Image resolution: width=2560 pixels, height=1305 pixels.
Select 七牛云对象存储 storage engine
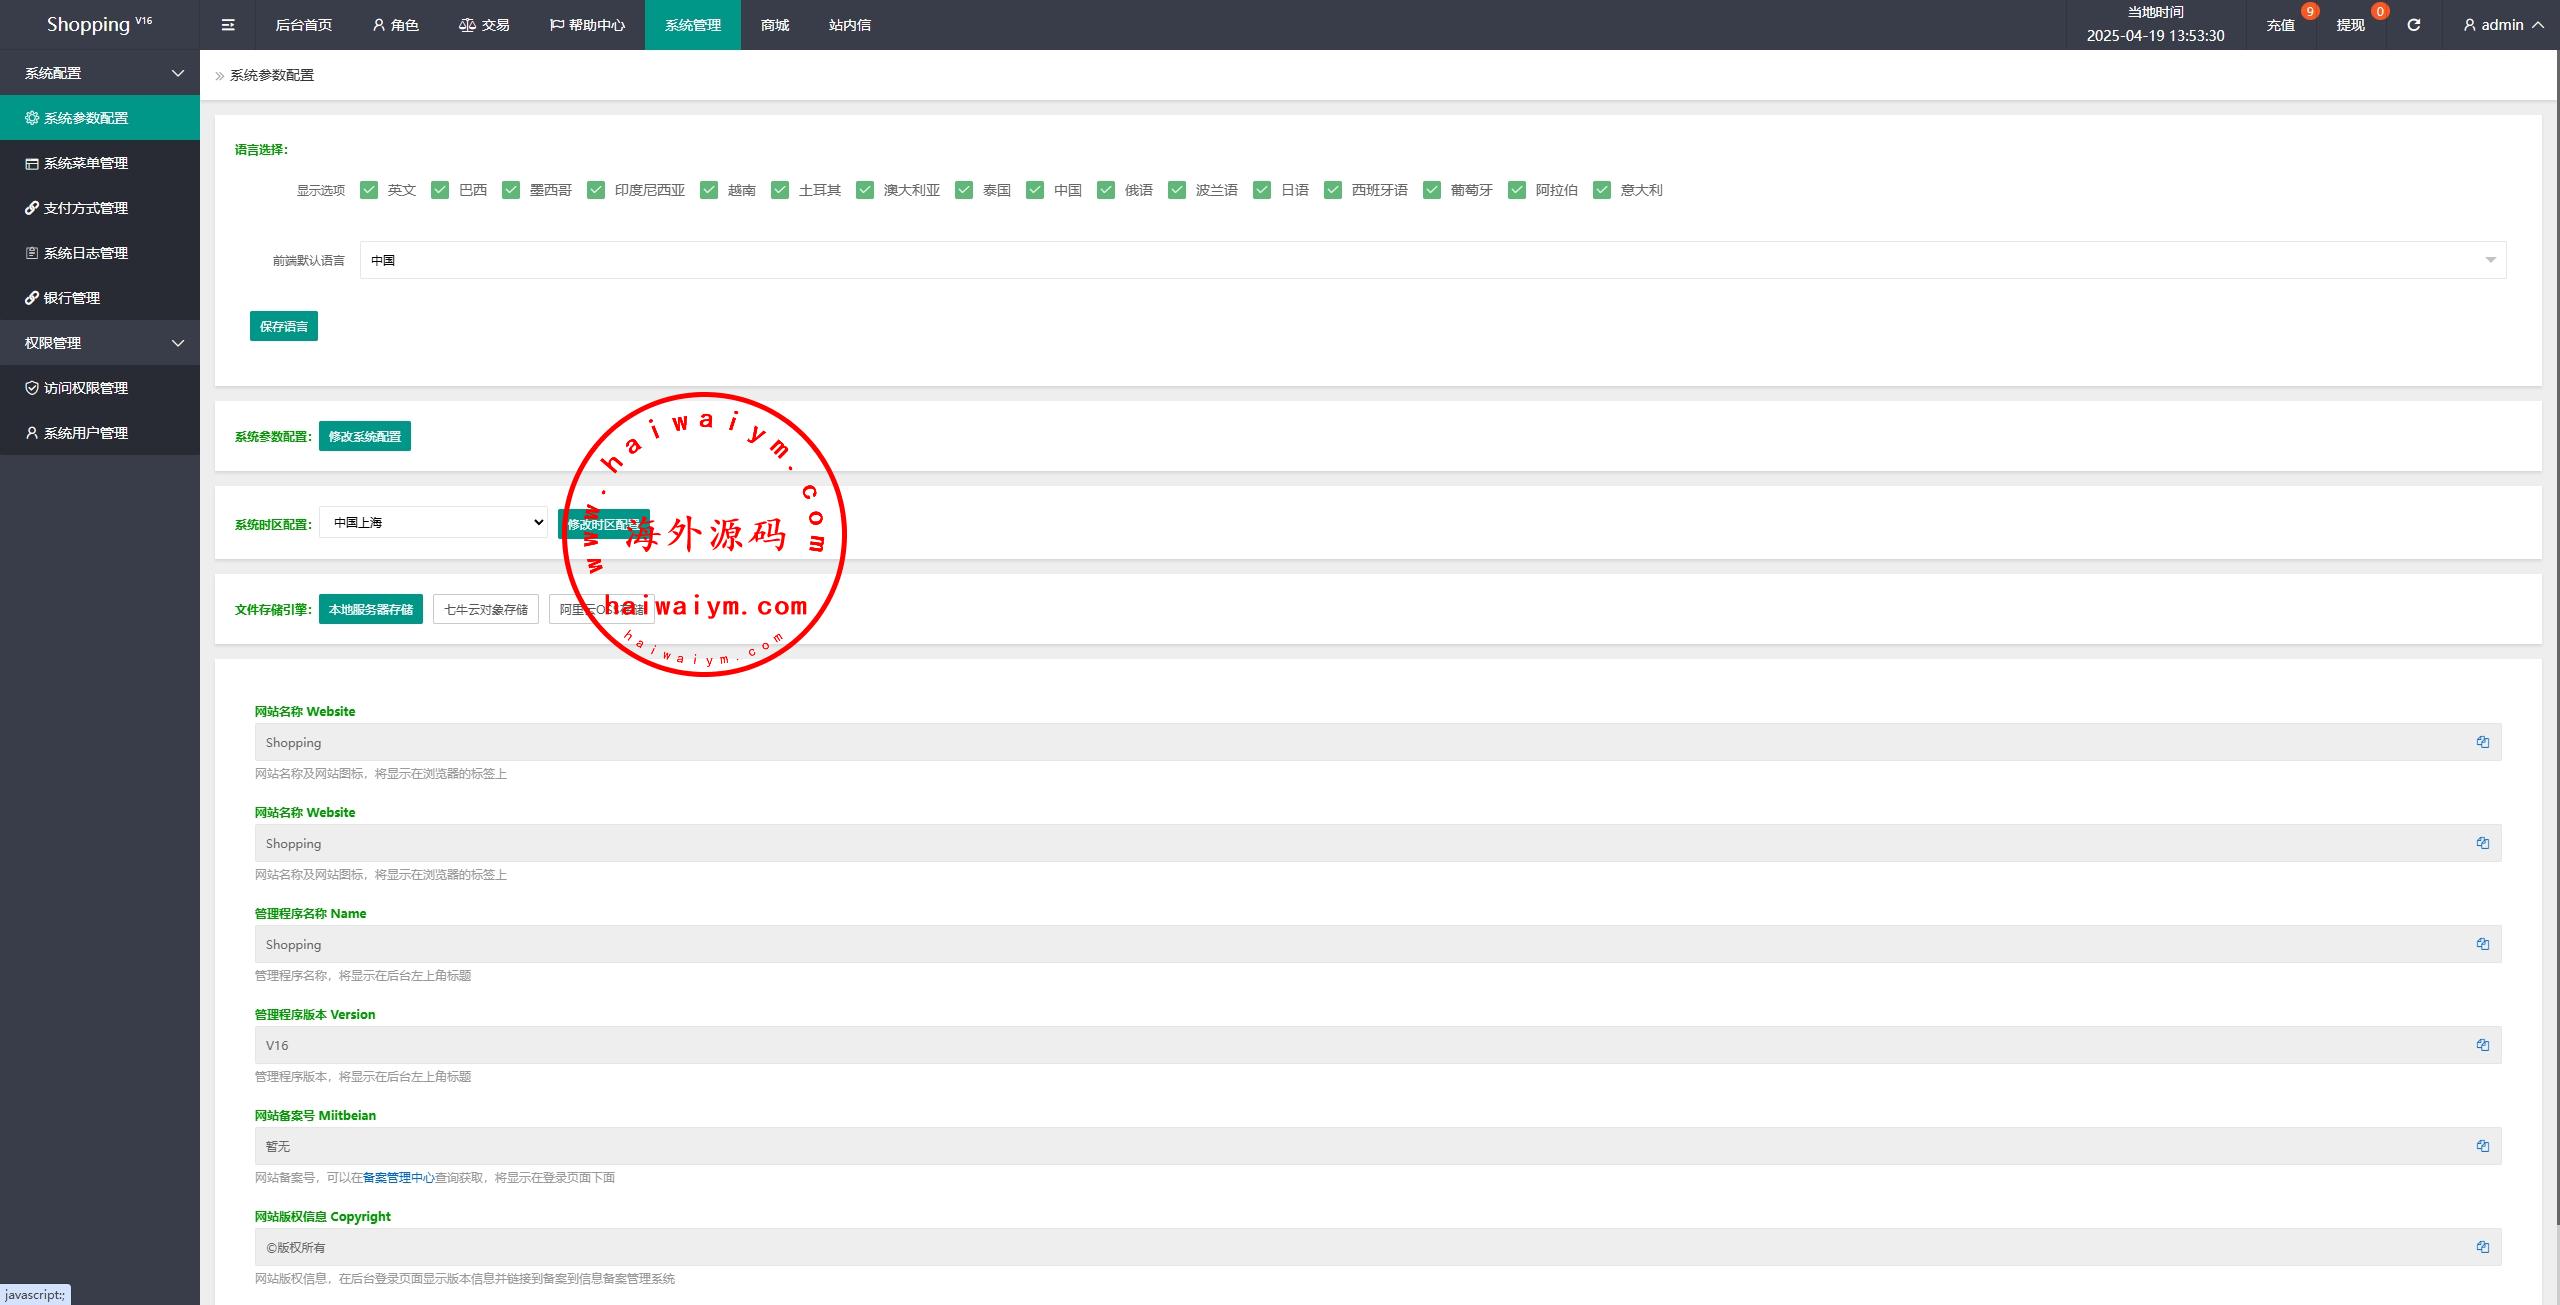[486, 609]
